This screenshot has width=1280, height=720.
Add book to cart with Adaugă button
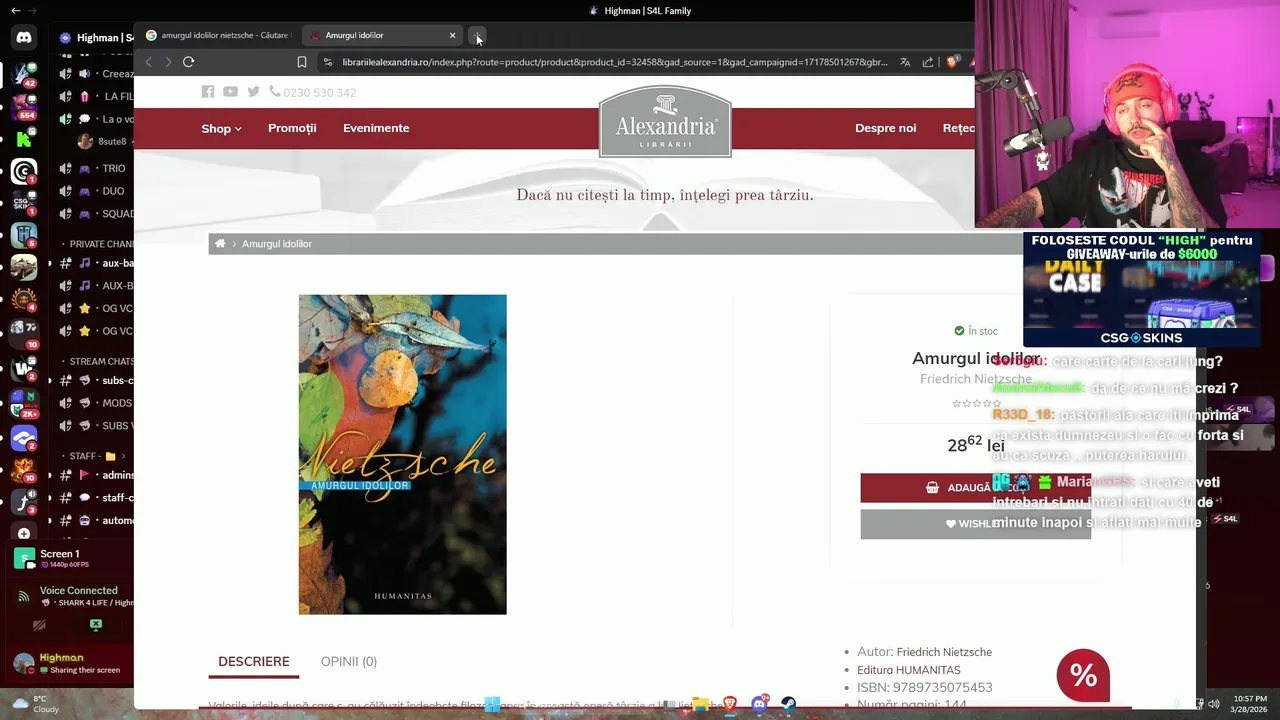975,488
